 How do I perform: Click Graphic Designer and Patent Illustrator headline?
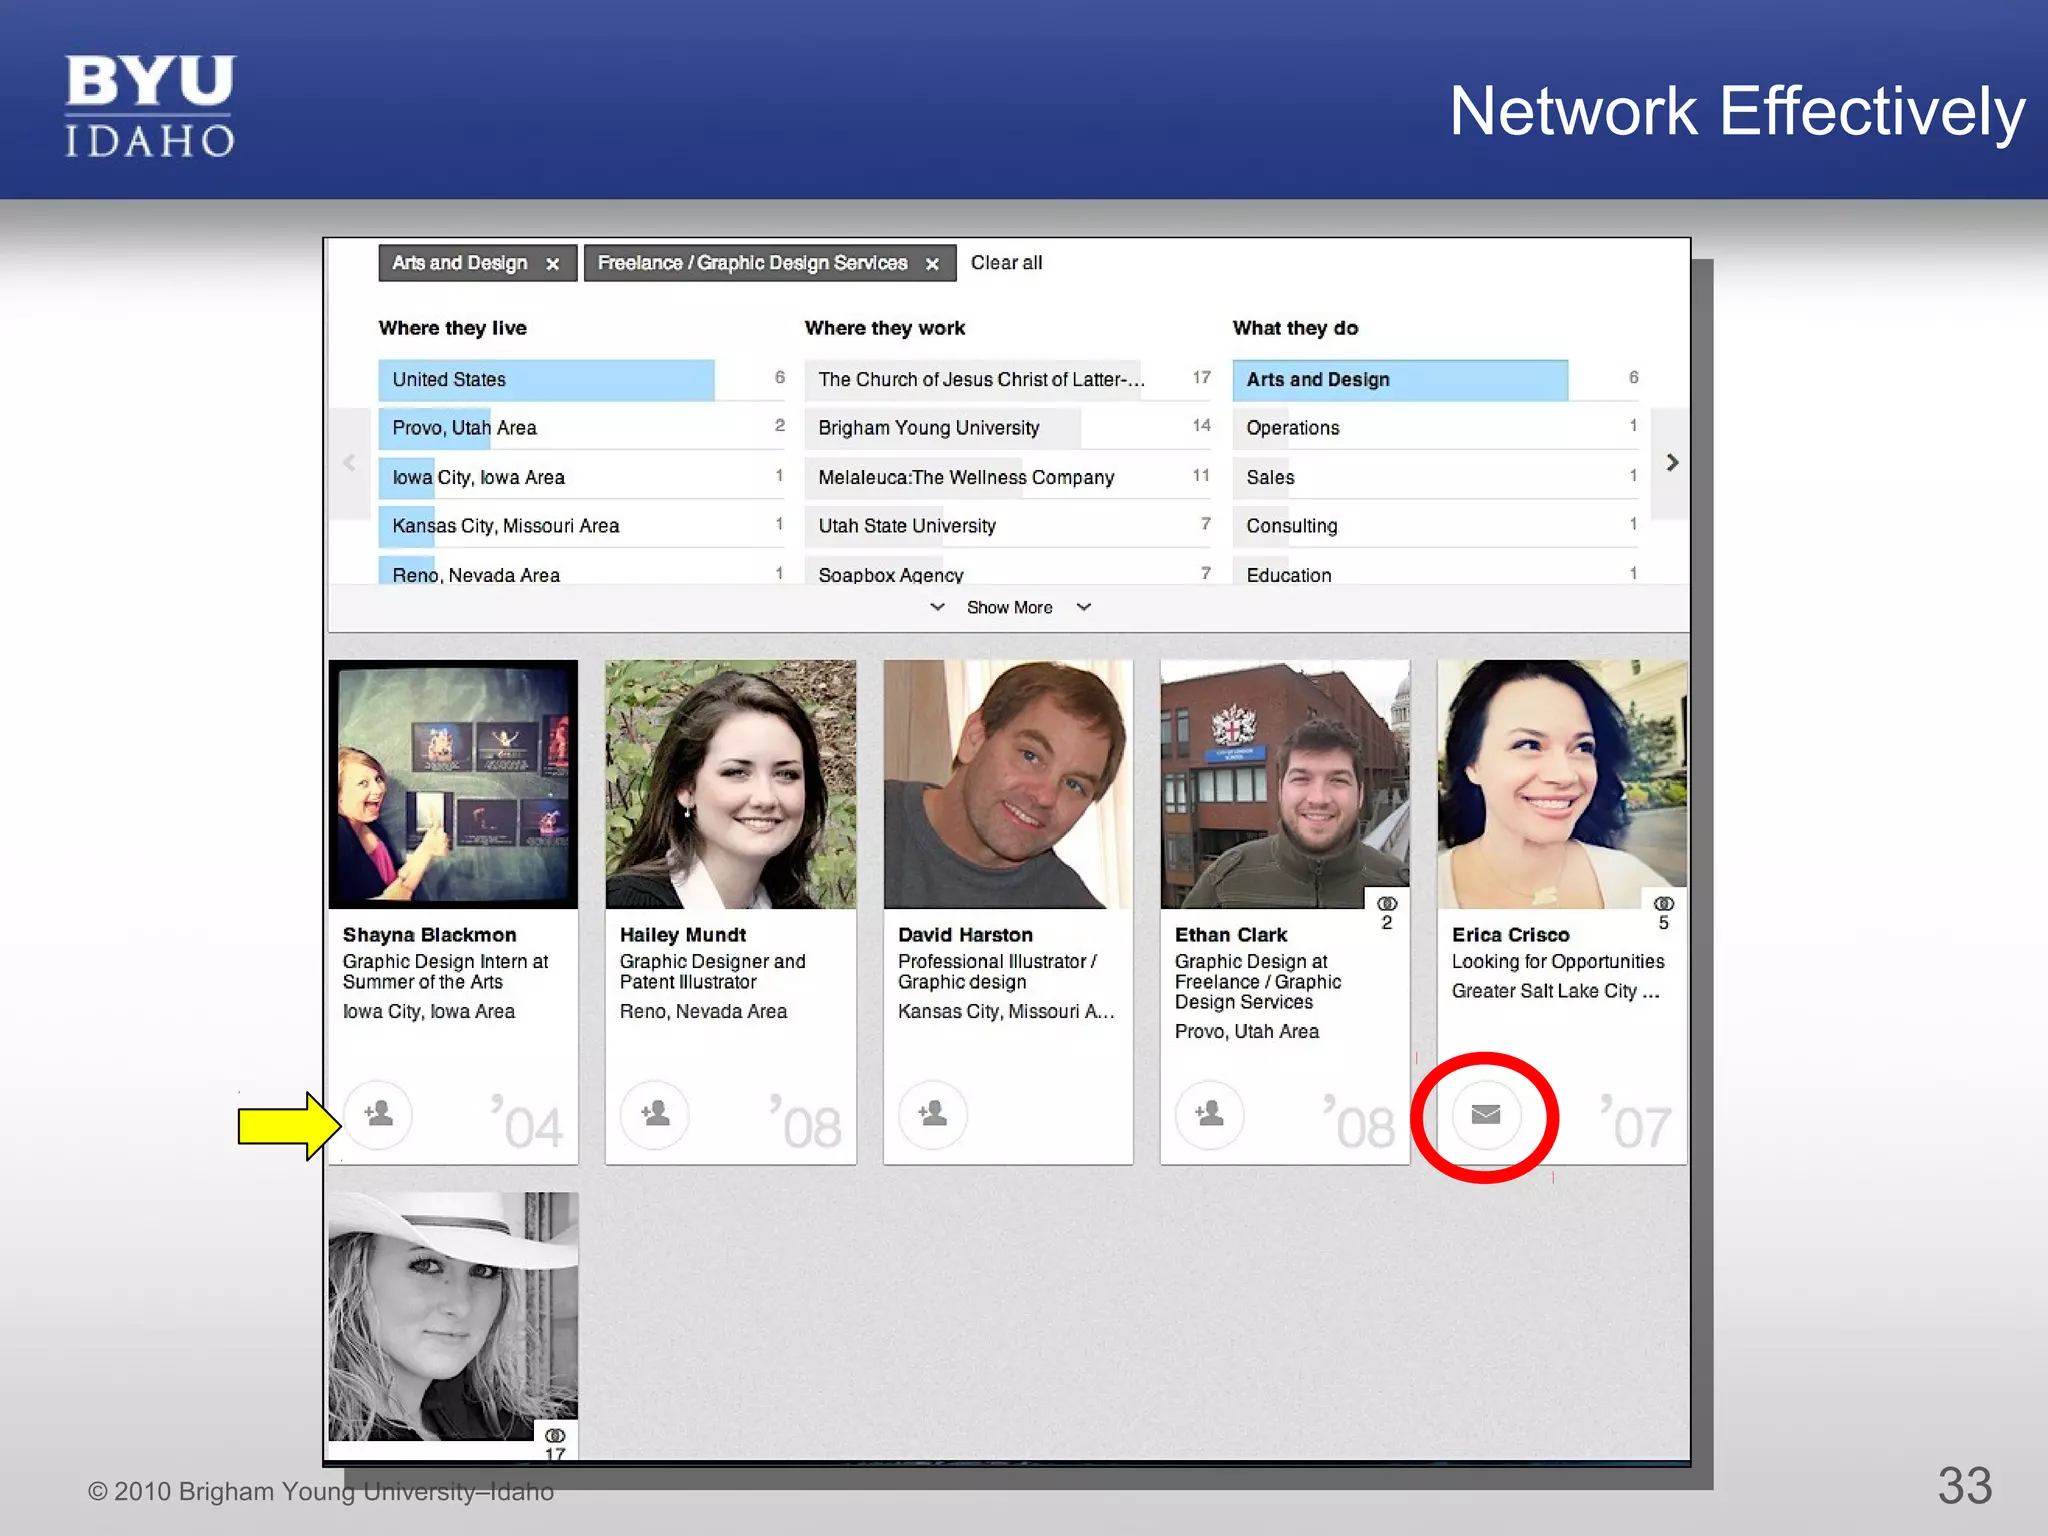pyautogui.click(x=712, y=972)
